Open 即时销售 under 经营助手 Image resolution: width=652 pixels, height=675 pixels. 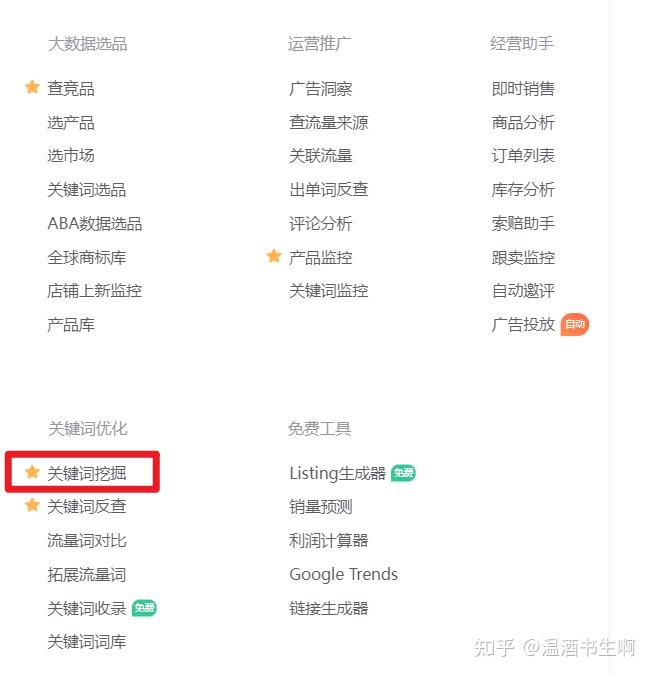pyautogui.click(x=523, y=89)
